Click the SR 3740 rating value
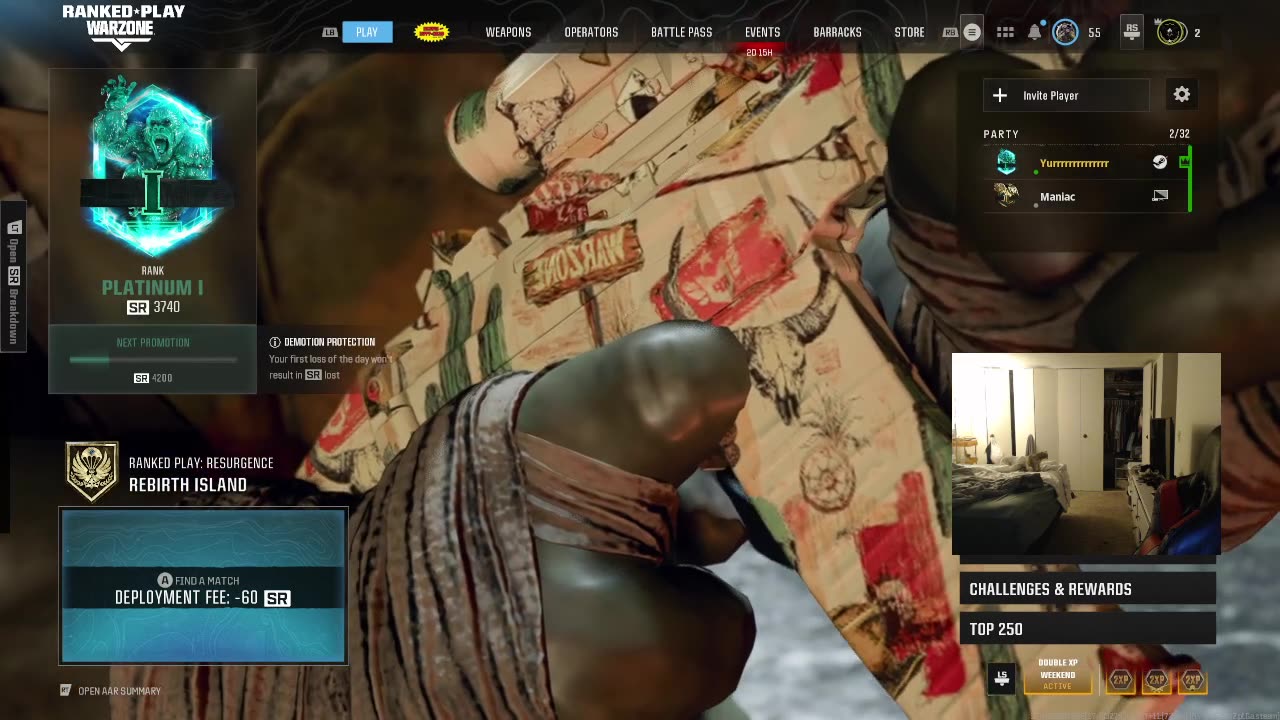The image size is (1280, 720). point(153,307)
